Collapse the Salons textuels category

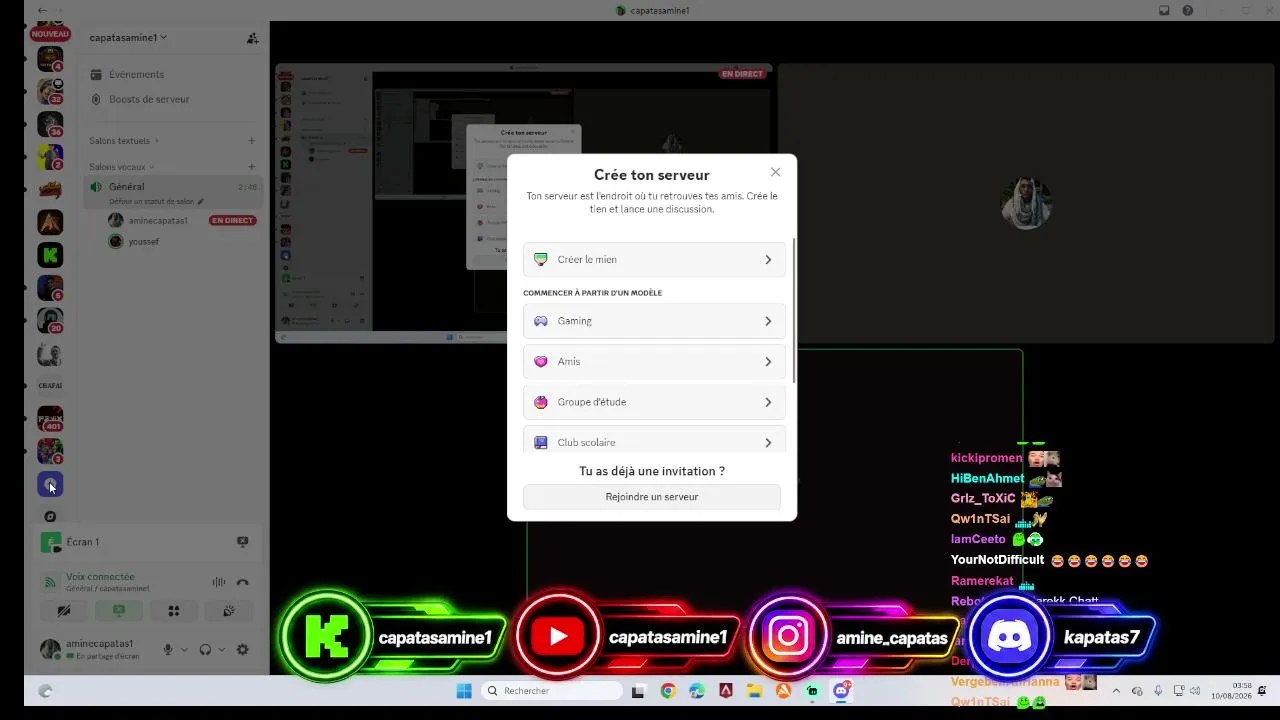tap(124, 141)
